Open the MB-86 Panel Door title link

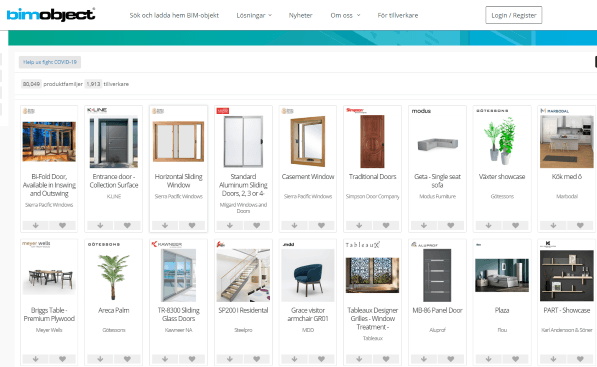[x=437, y=310]
